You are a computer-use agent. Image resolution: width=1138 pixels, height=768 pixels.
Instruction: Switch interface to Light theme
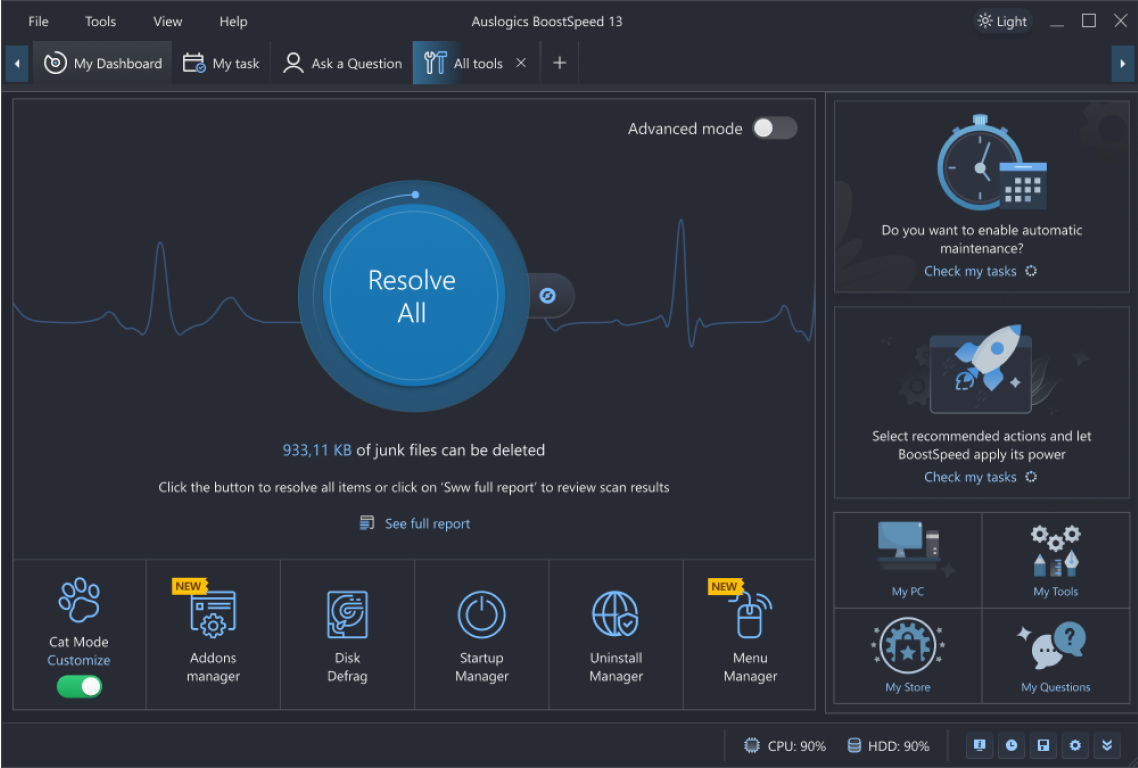tap(1001, 20)
